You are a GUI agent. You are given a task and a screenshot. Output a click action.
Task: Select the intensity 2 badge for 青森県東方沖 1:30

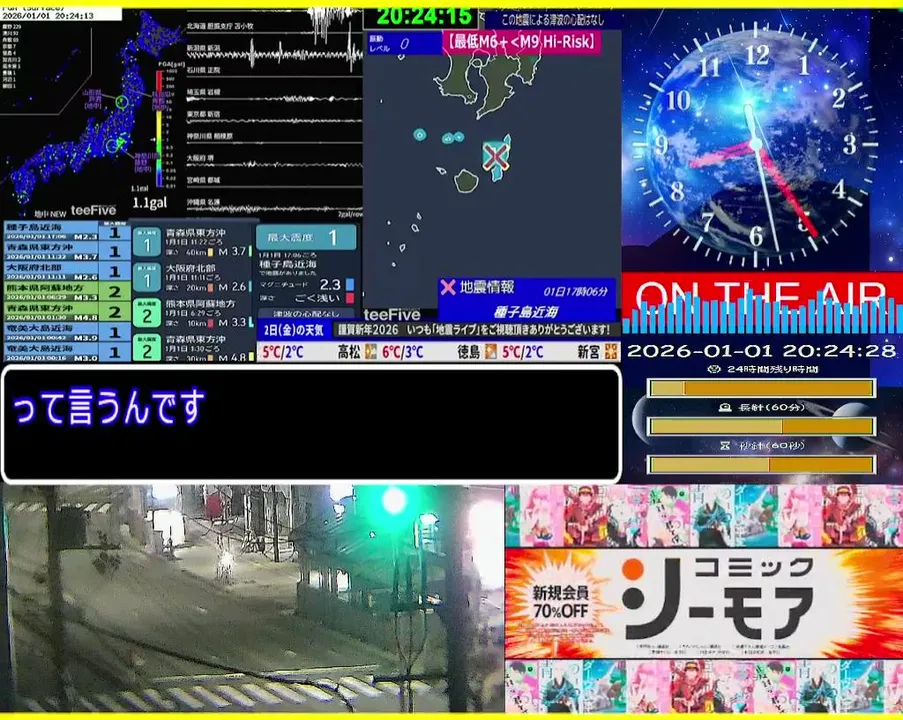click(146, 347)
